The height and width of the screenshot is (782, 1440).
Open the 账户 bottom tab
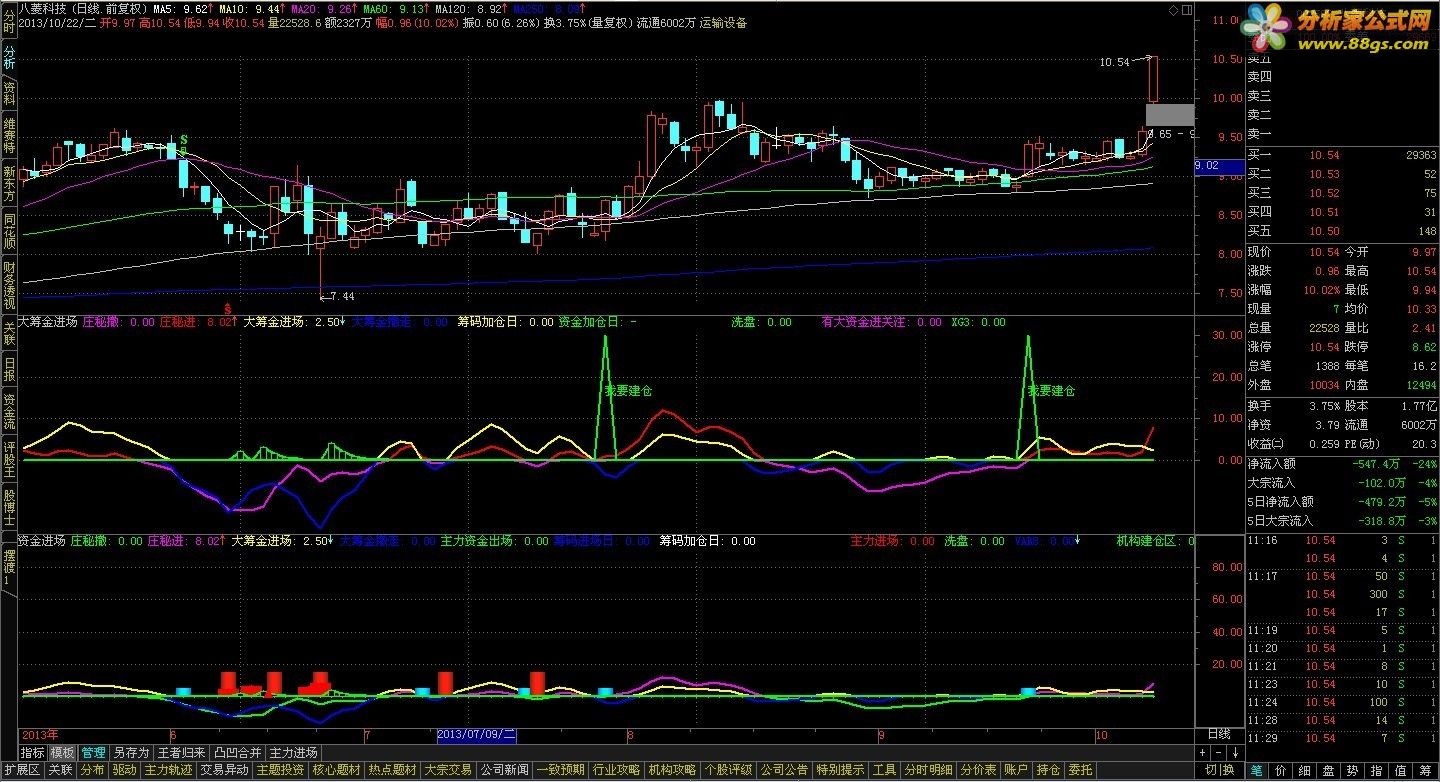pyautogui.click(x=1015, y=770)
